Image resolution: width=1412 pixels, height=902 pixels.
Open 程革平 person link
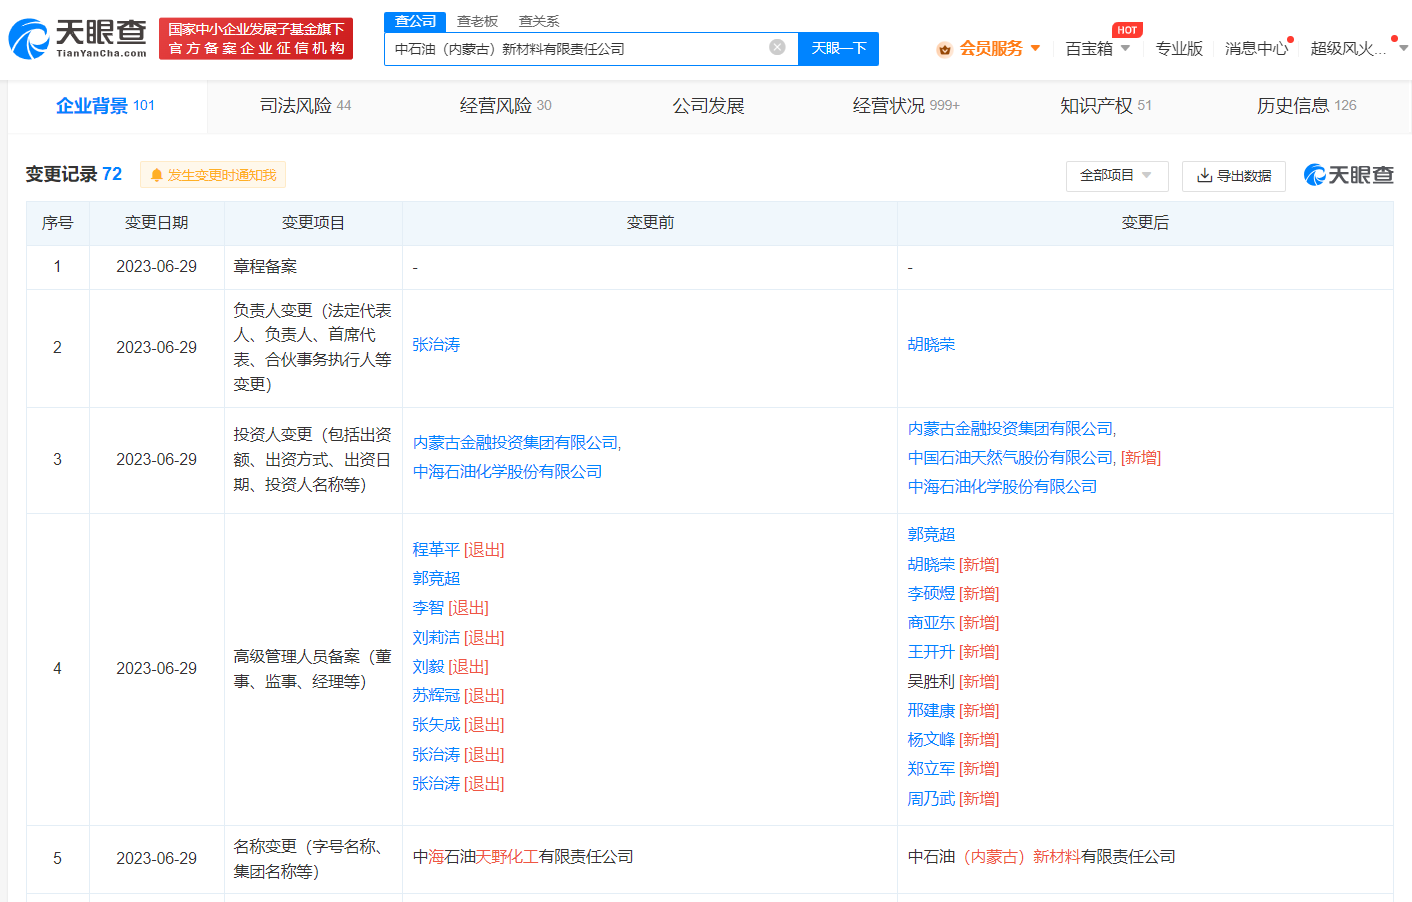pos(436,549)
